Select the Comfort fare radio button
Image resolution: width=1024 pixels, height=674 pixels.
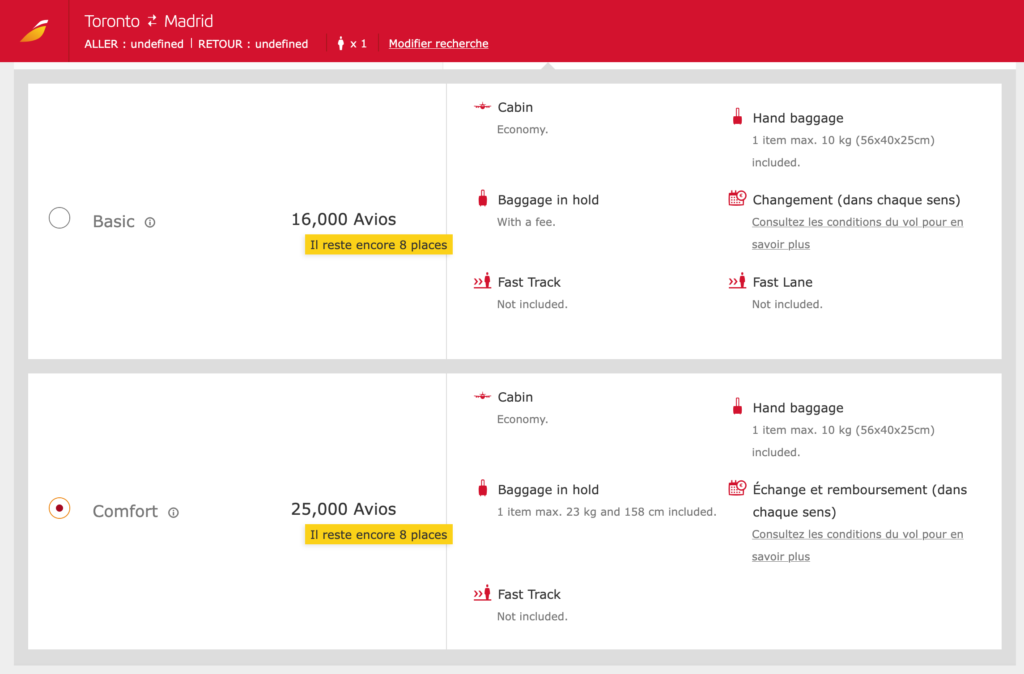59,508
